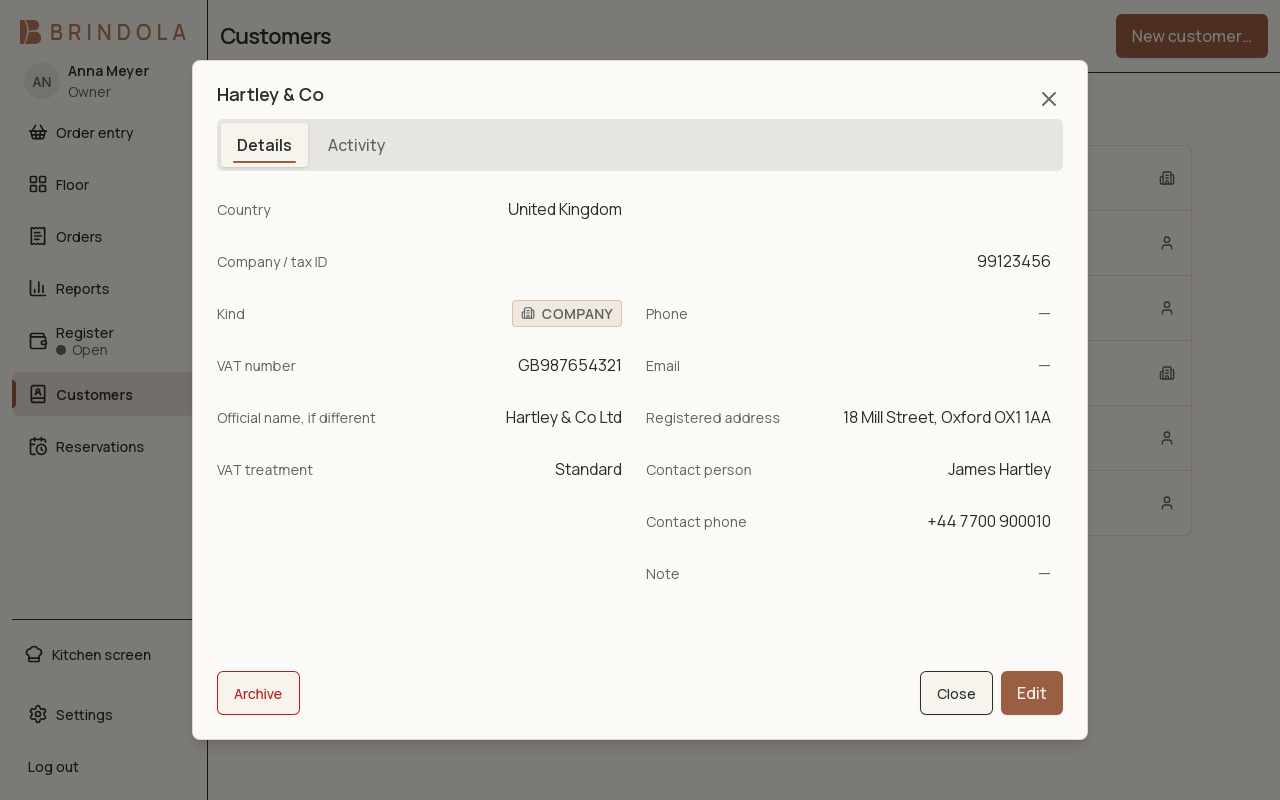Click the Kitchen screen label
The height and width of the screenshot is (800, 1280).
point(101,655)
